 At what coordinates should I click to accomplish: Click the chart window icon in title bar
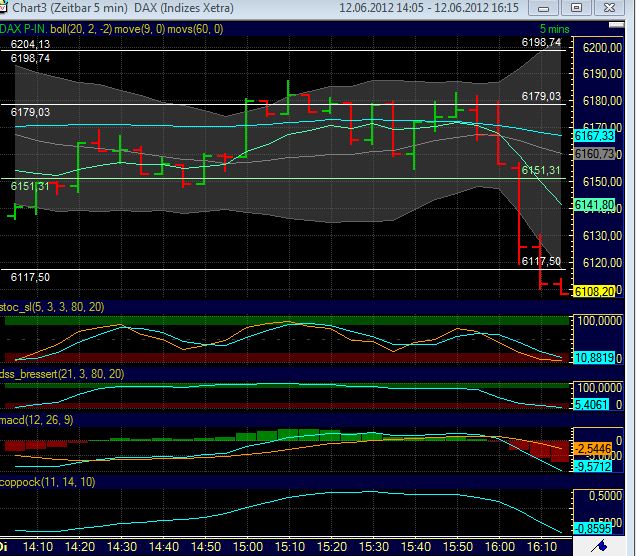pyautogui.click(x=3, y=7)
